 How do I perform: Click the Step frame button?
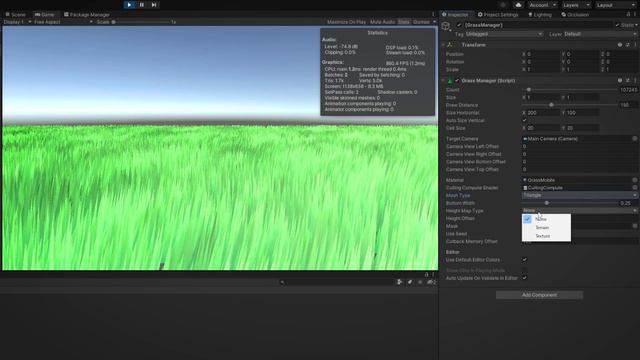tap(154, 5)
